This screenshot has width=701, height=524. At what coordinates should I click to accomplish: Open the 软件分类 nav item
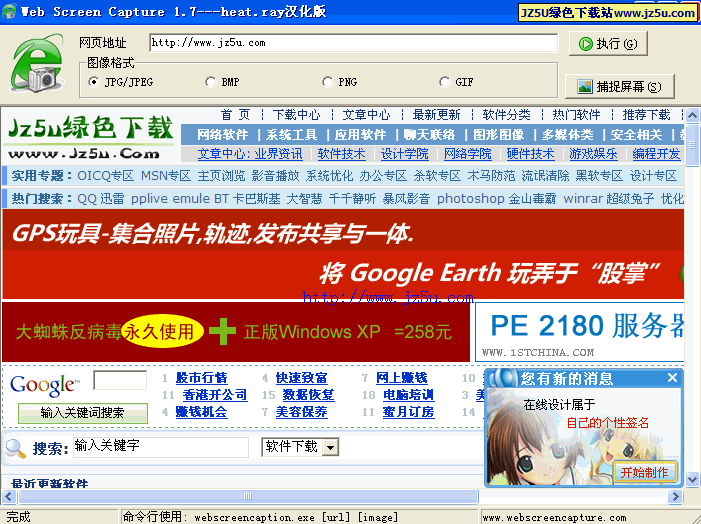(506, 115)
